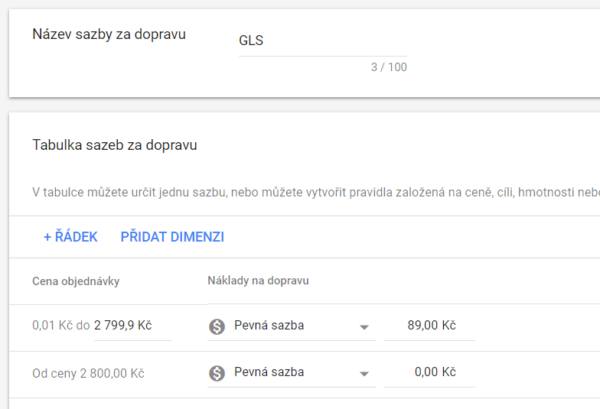Click the V tabulce můžete určit description text
Viewport: 600px width, 409px height.
[x=300, y=191]
